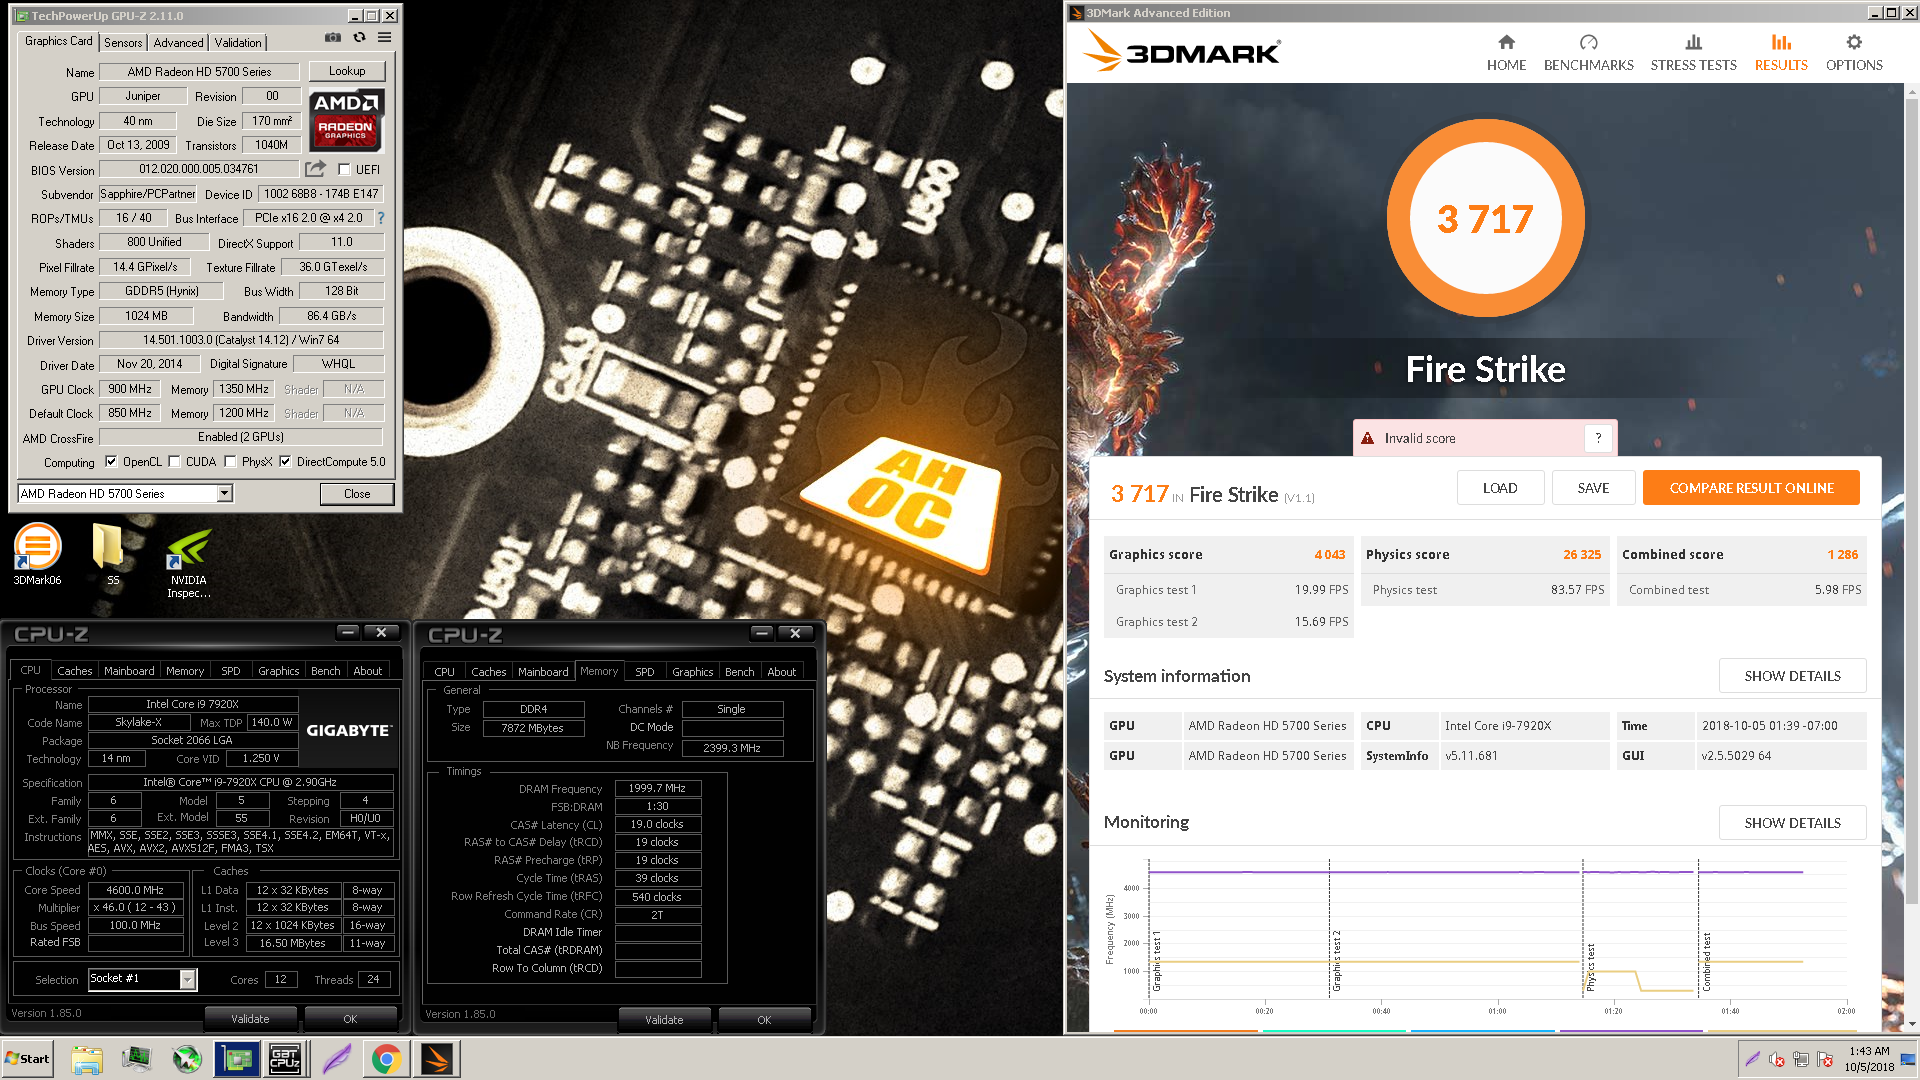Image resolution: width=1920 pixels, height=1080 pixels.
Task: Click Compare Result Online button
Action: 1751,488
